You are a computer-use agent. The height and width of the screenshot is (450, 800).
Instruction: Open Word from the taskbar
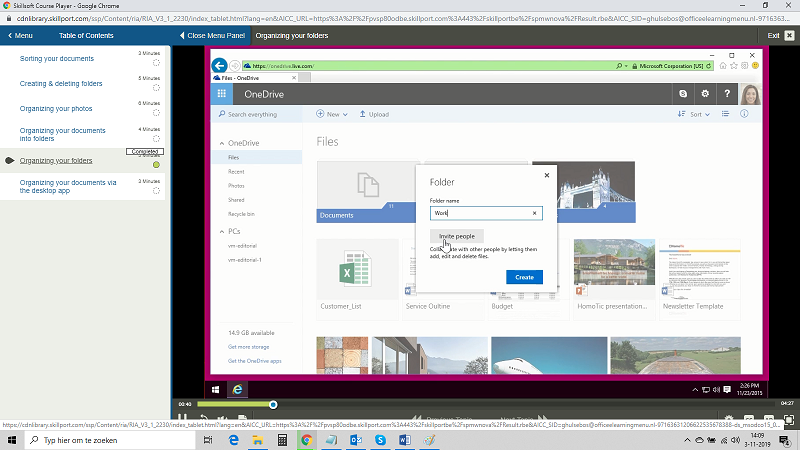click(x=405, y=440)
